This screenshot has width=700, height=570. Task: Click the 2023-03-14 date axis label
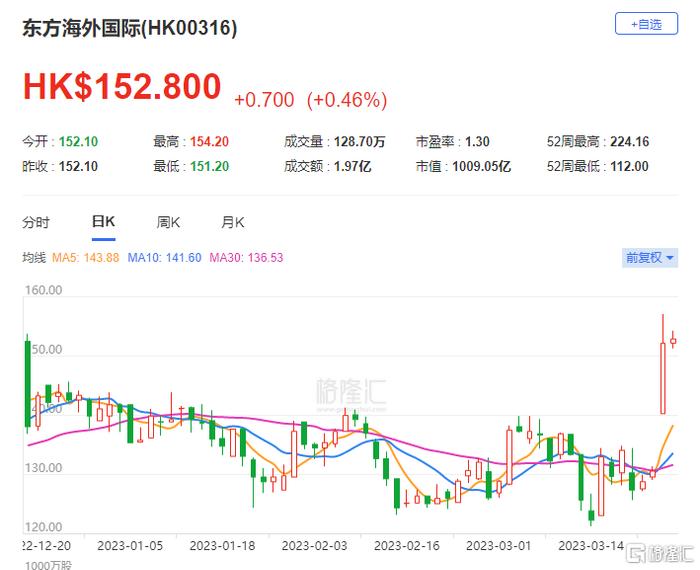[591, 545]
